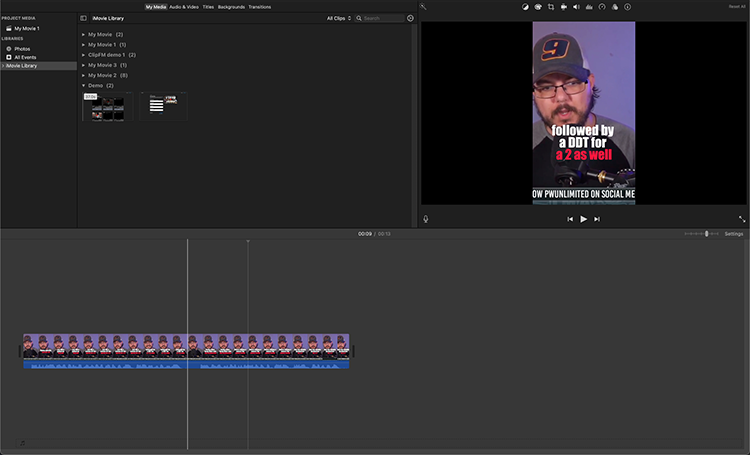The height and width of the screenshot is (455, 750).
Task: Skip to the previous clip
Action: point(570,219)
